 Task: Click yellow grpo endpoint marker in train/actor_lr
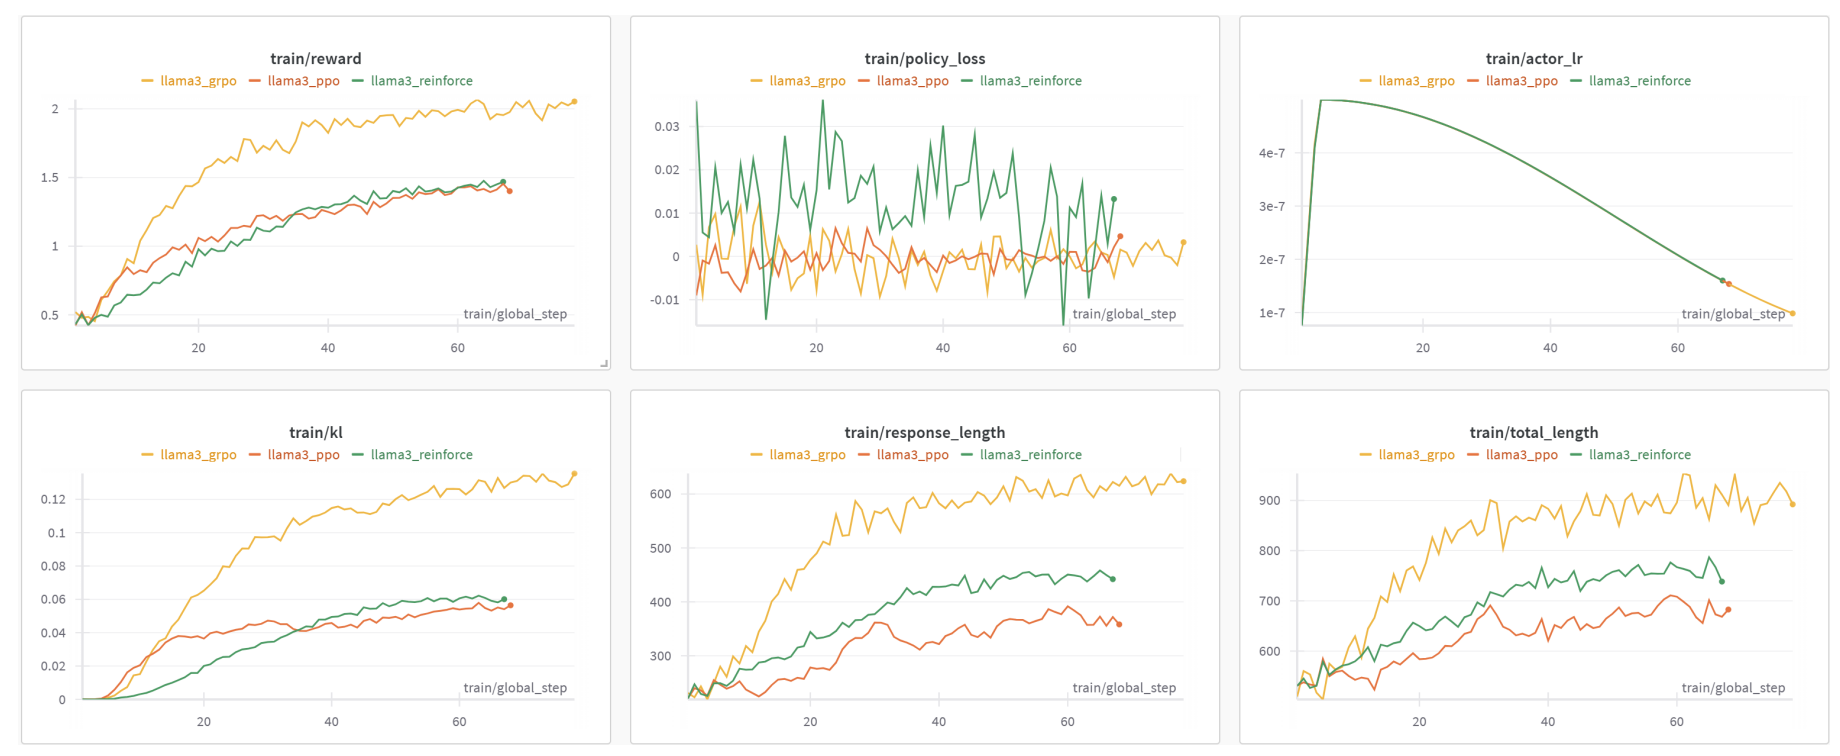tap(1792, 314)
